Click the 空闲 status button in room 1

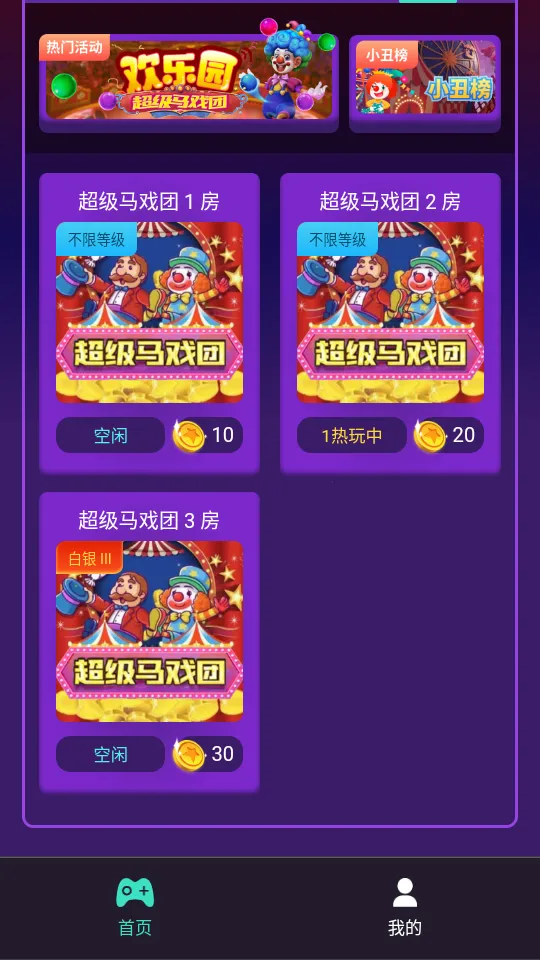click(x=110, y=435)
